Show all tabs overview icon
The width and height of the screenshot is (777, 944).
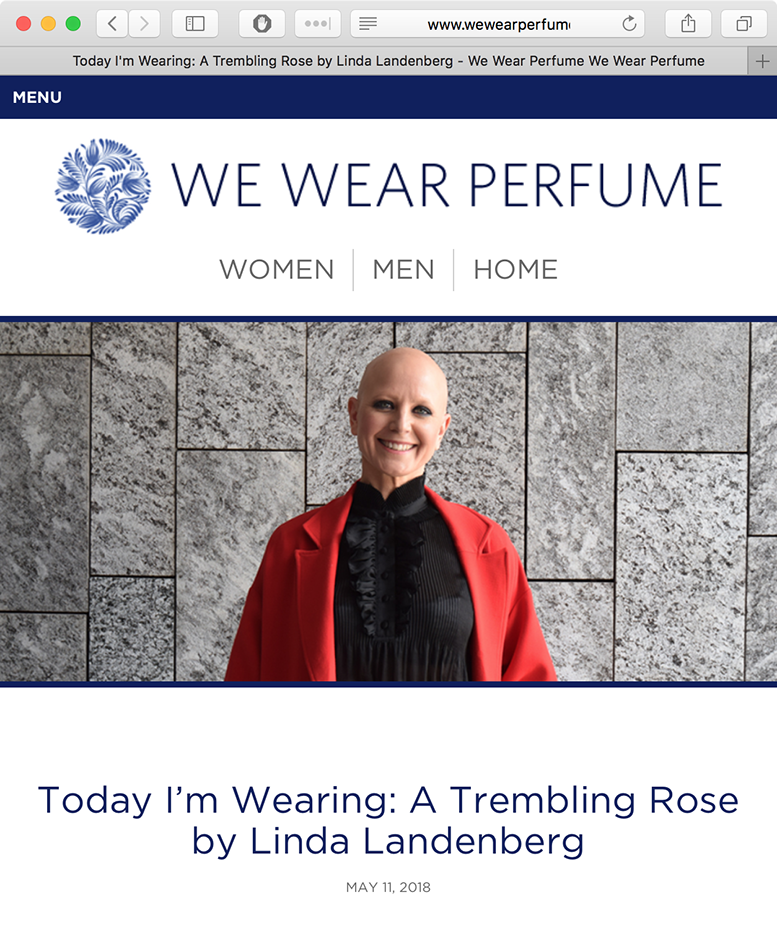(744, 24)
